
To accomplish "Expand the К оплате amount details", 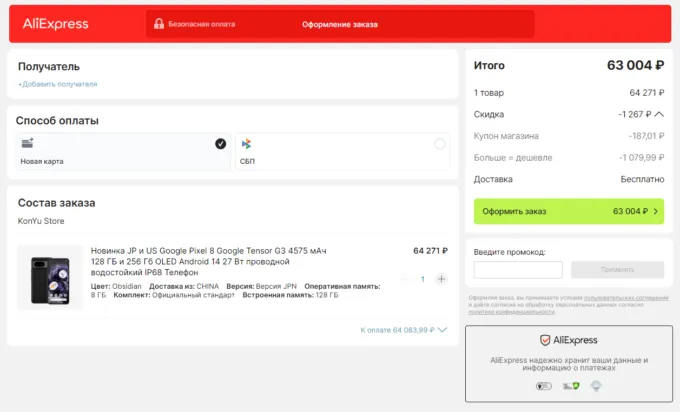I will (442, 329).
